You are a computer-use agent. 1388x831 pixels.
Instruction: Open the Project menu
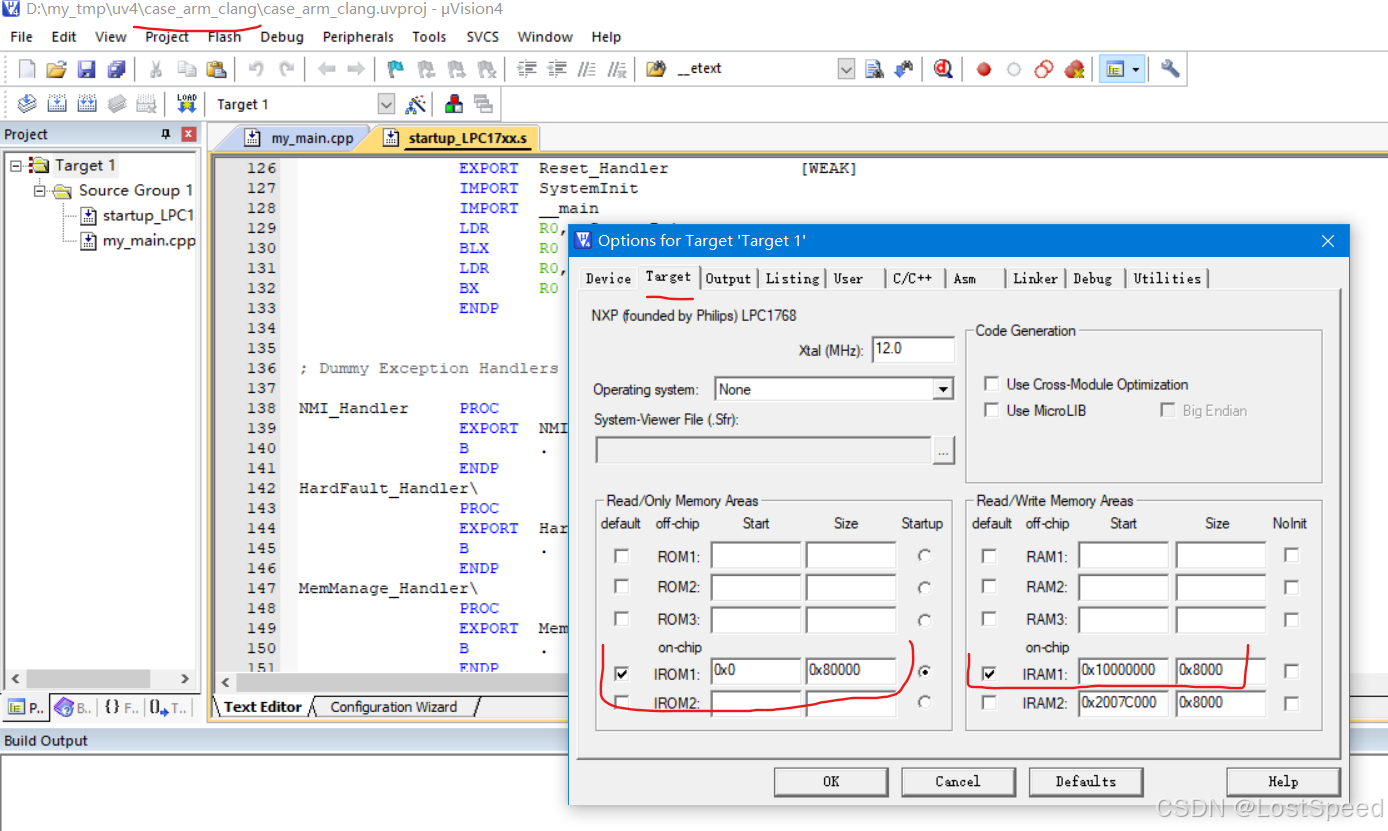tap(167, 37)
